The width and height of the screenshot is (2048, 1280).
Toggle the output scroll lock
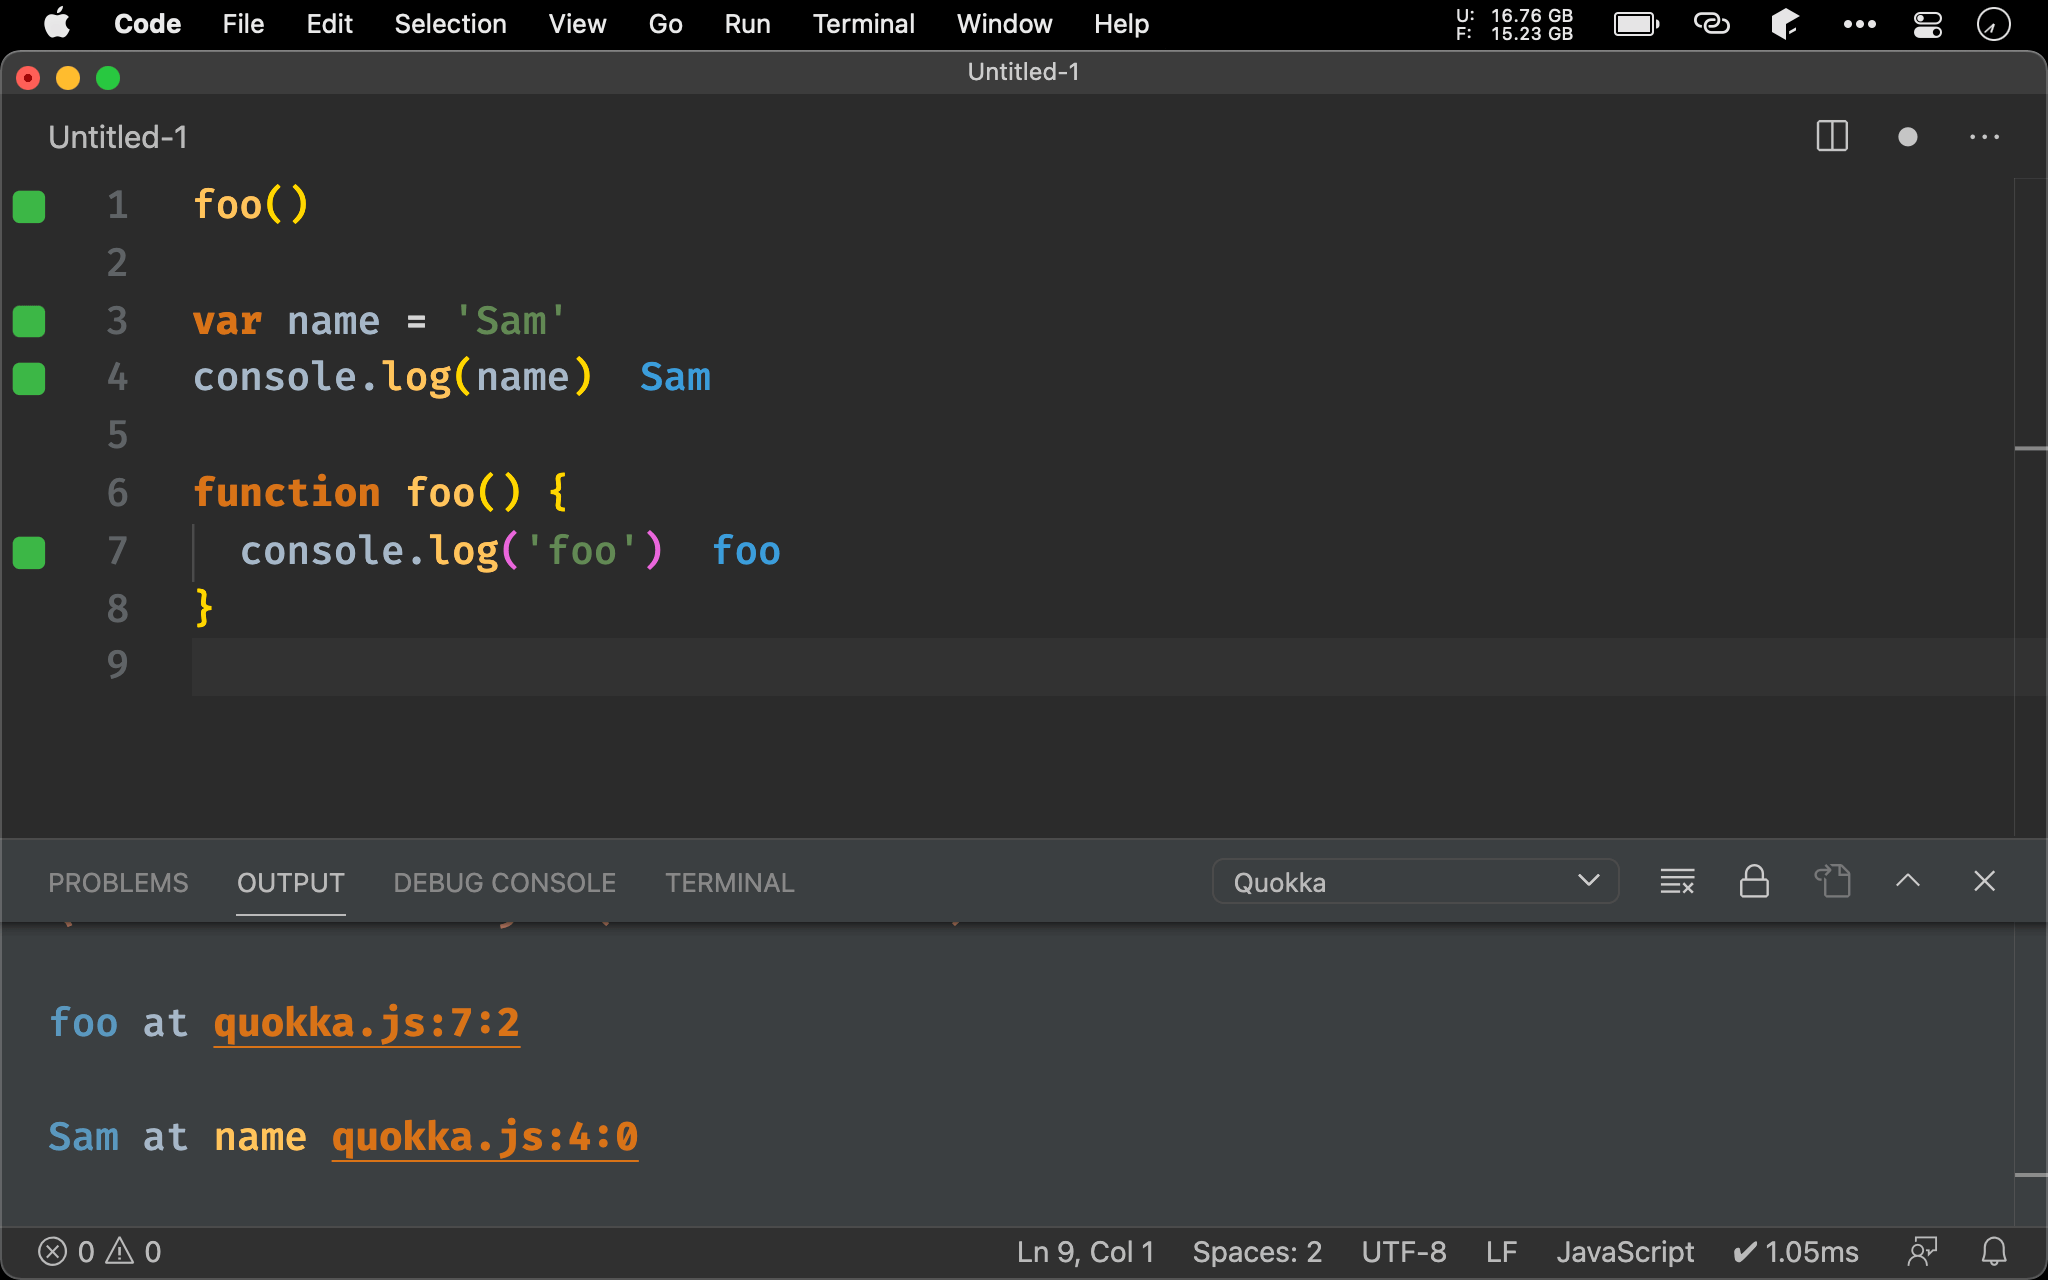1754,881
